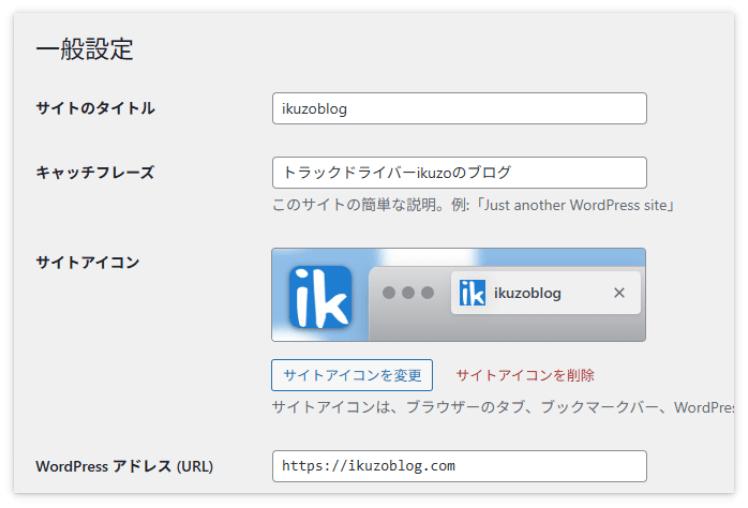Click the small ik favicon in browser tab preview

[472, 292]
